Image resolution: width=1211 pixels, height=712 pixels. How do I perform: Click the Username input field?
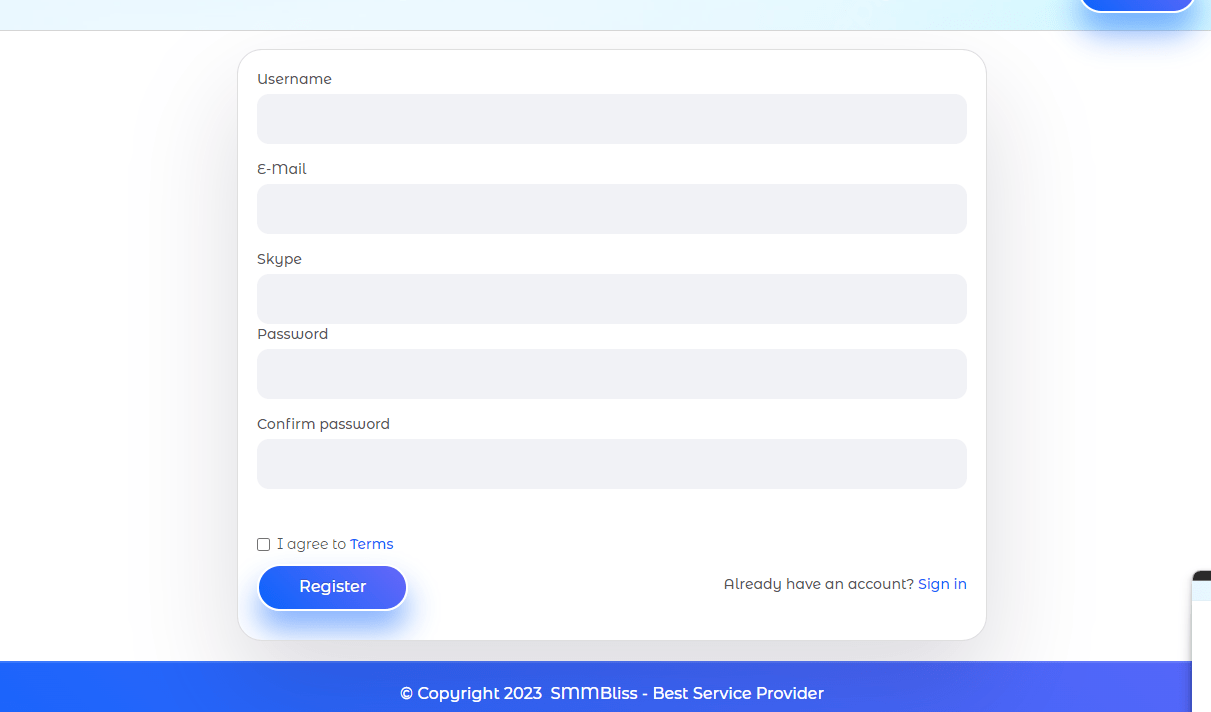pyautogui.click(x=611, y=119)
